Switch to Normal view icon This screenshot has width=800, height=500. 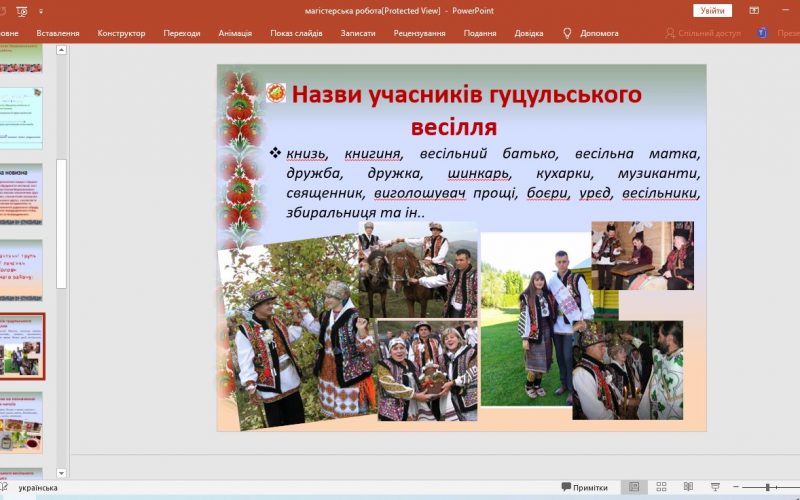click(x=634, y=487)
